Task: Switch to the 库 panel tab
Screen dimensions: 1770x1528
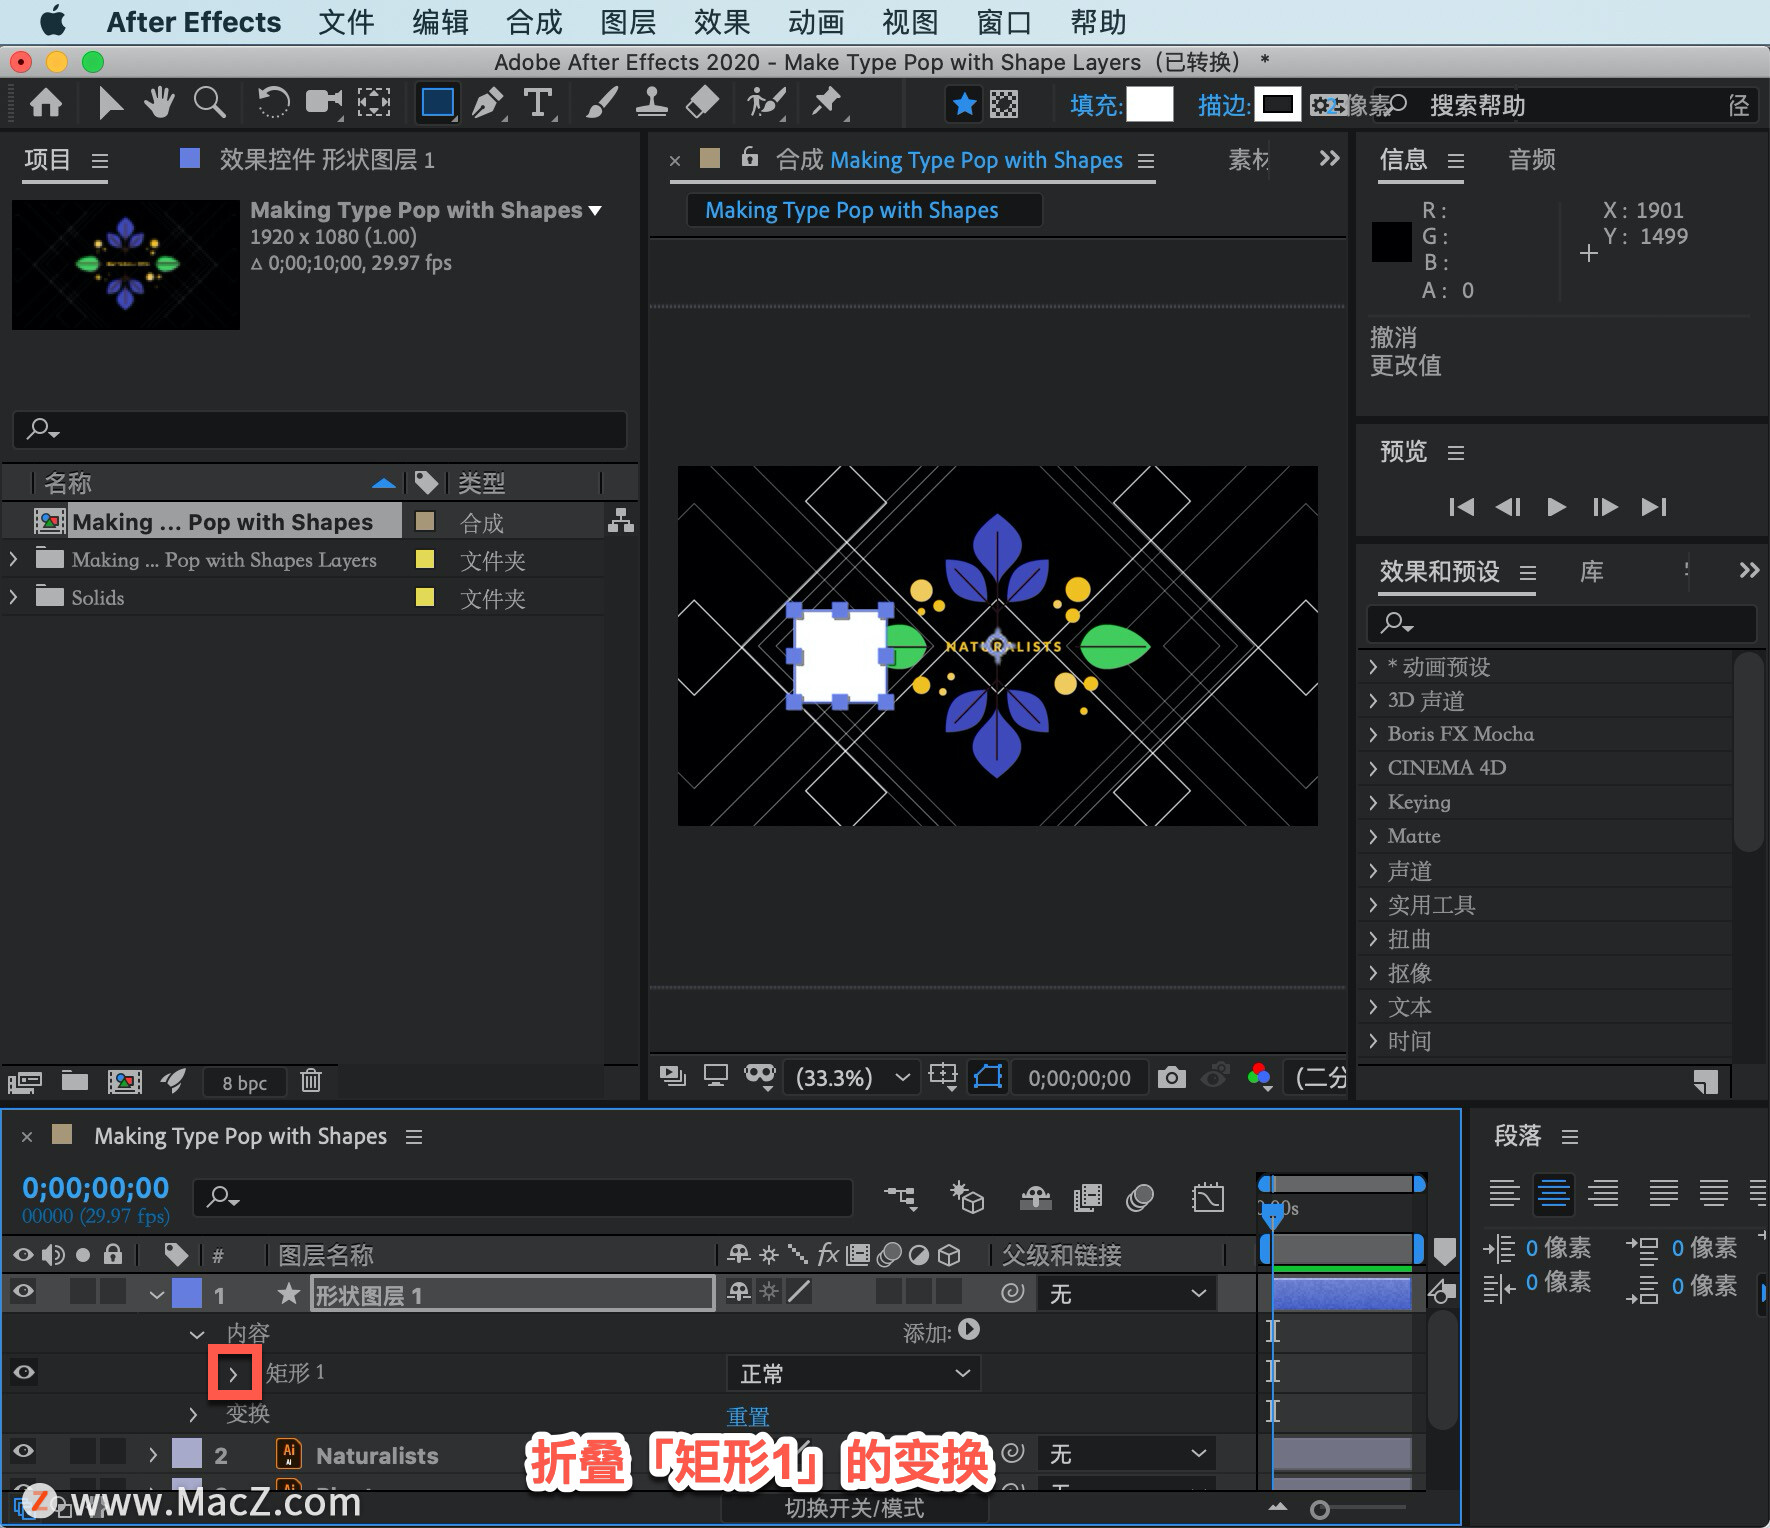Action: tap(1591, 571)
